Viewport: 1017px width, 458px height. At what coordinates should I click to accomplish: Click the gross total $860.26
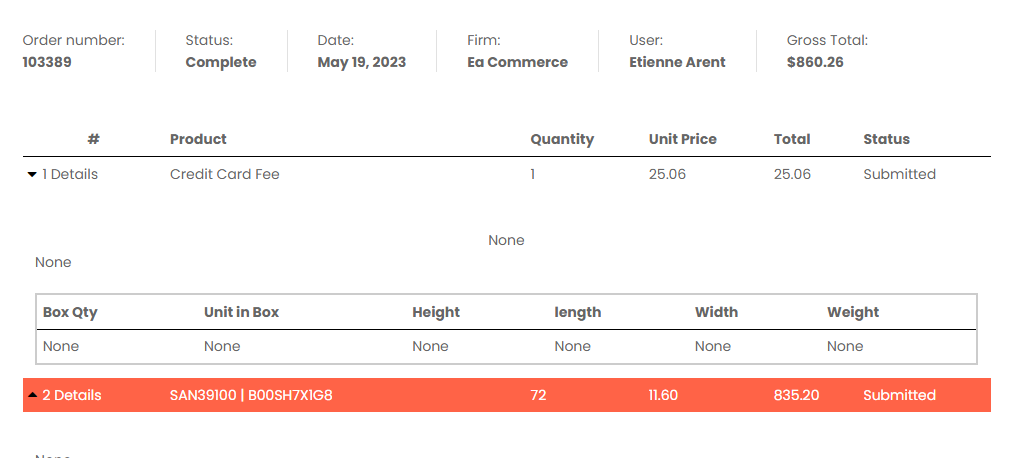(815, 62)
